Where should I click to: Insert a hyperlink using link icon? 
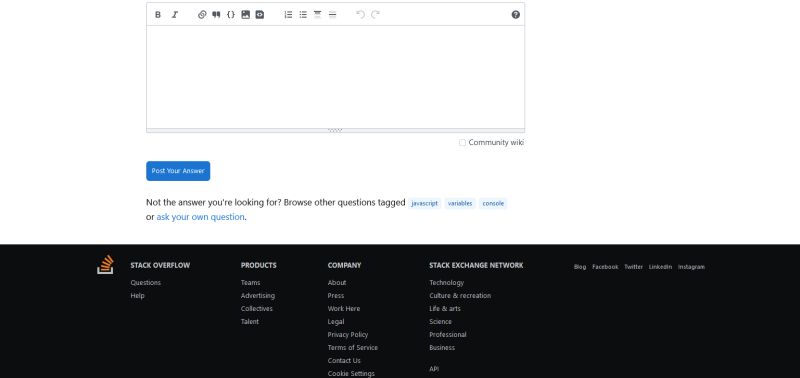[202, 15]
